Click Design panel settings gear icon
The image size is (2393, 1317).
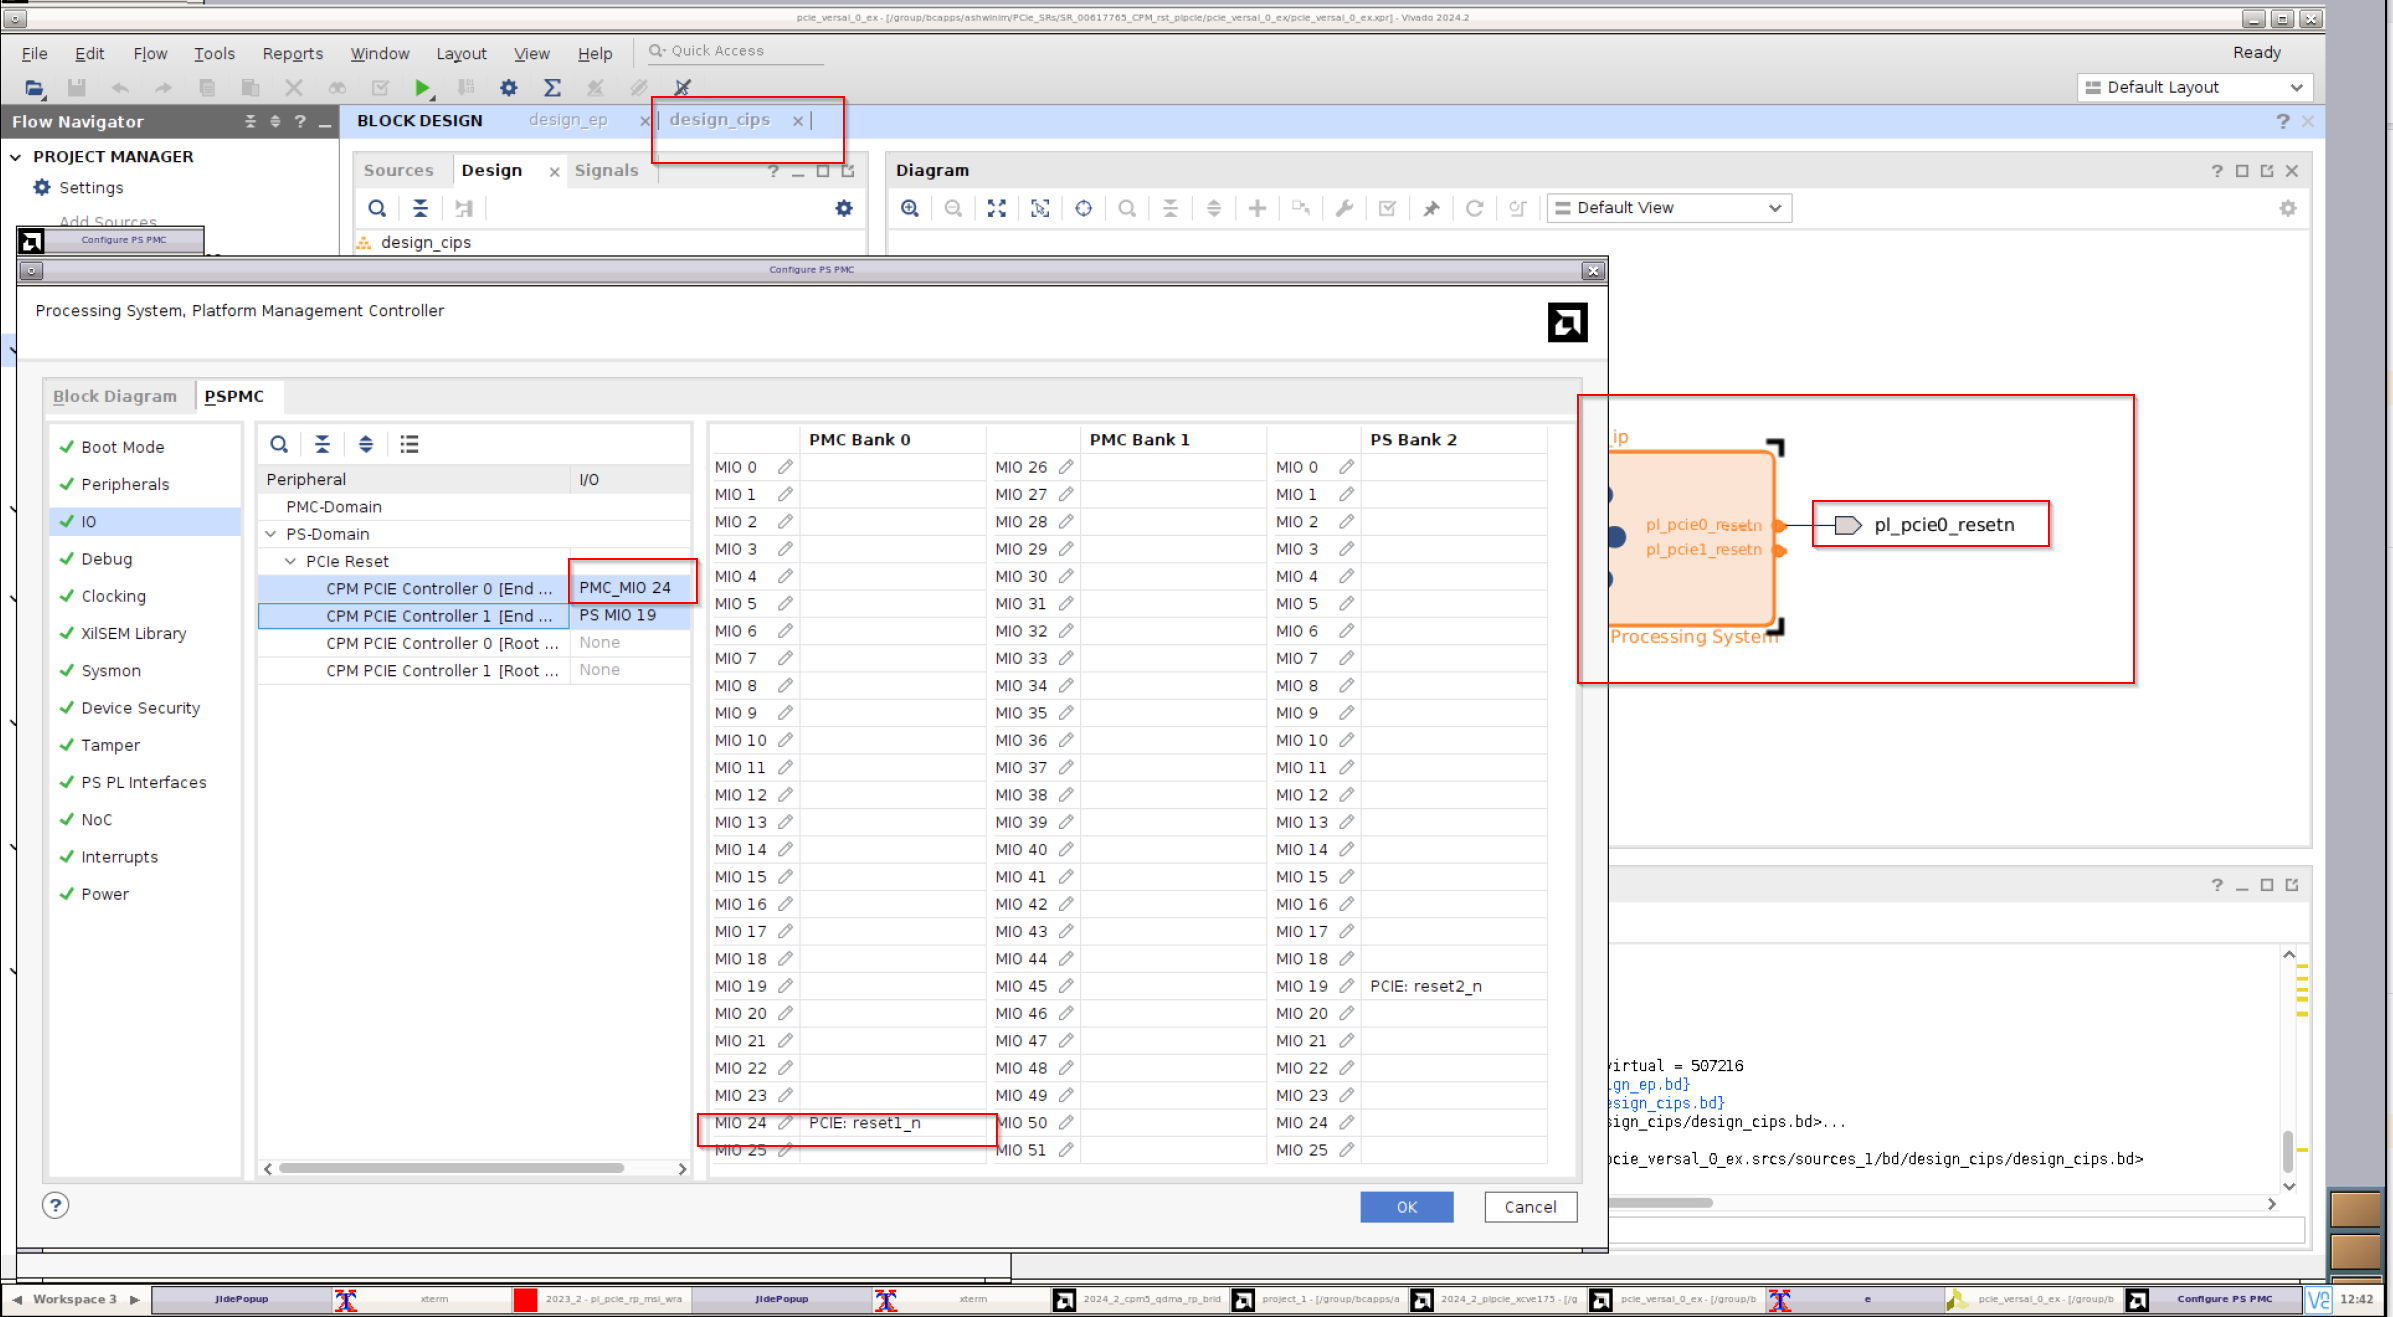click(x=844, y=208)
